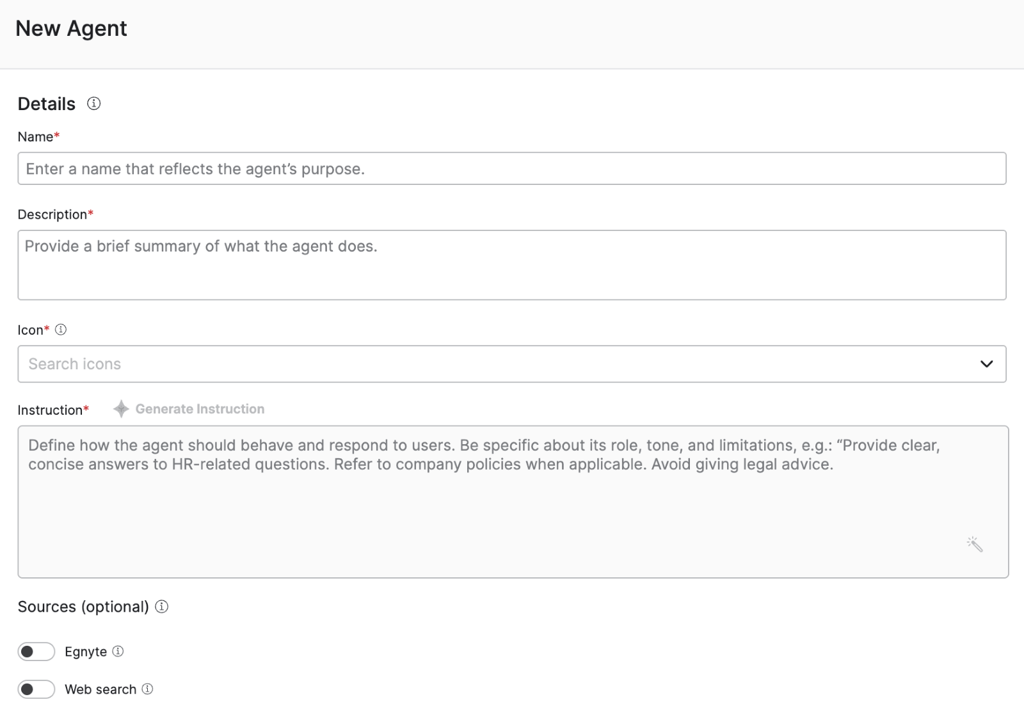Click the info icon next to Icon label

61,329
